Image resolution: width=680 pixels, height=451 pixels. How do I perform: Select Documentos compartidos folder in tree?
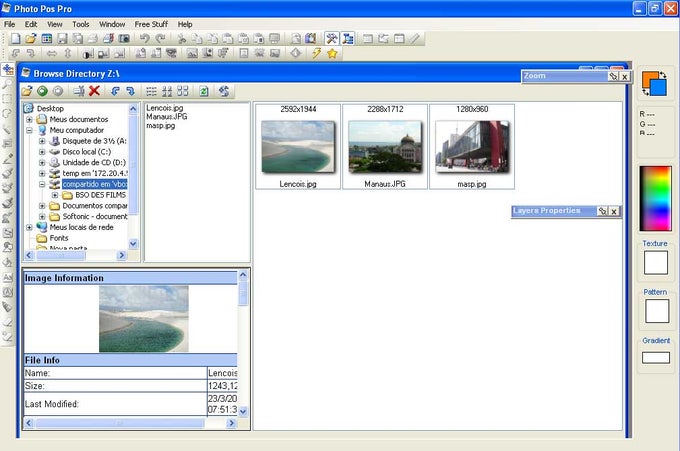(95, 206)
